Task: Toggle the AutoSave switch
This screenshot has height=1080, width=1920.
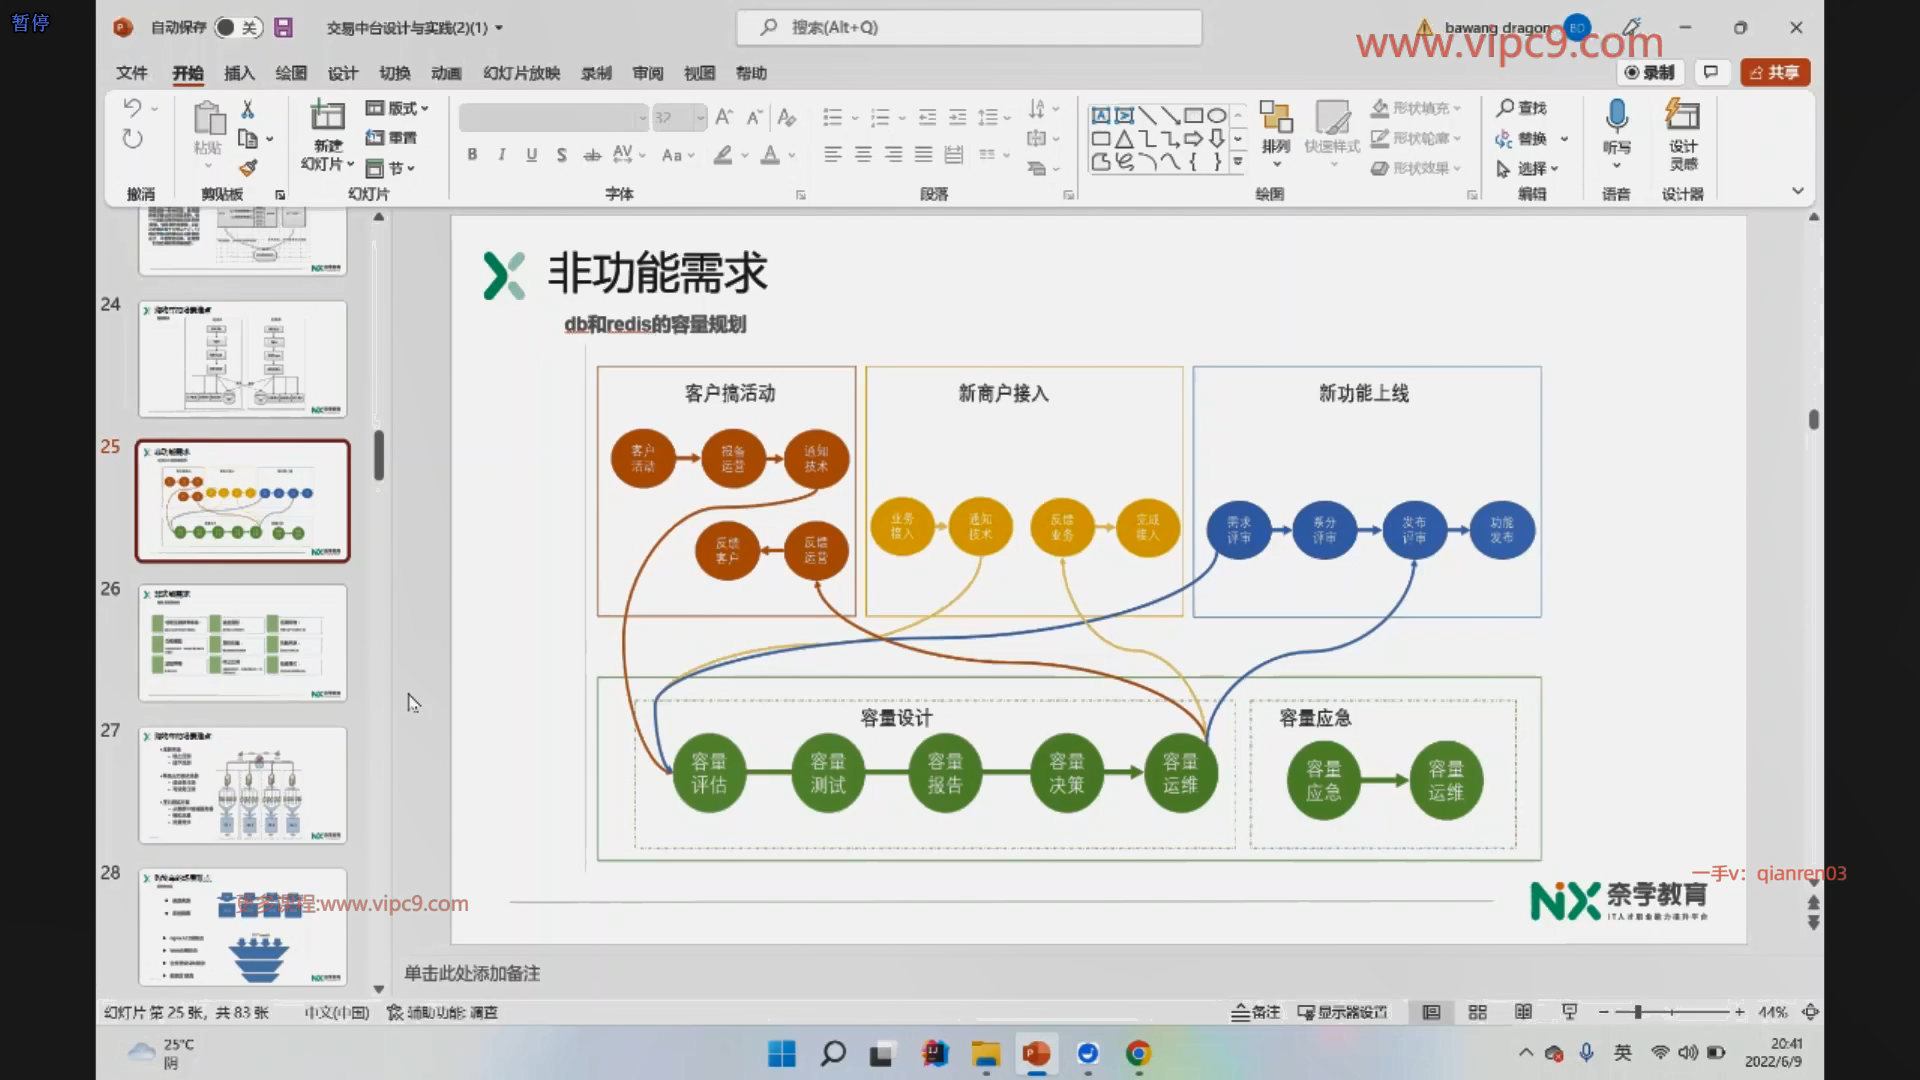Action: click(x=238, y=28)
